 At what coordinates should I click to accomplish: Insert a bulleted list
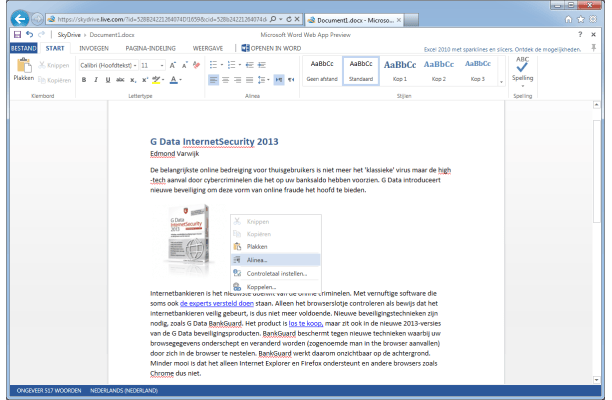(x=213, y=65)
